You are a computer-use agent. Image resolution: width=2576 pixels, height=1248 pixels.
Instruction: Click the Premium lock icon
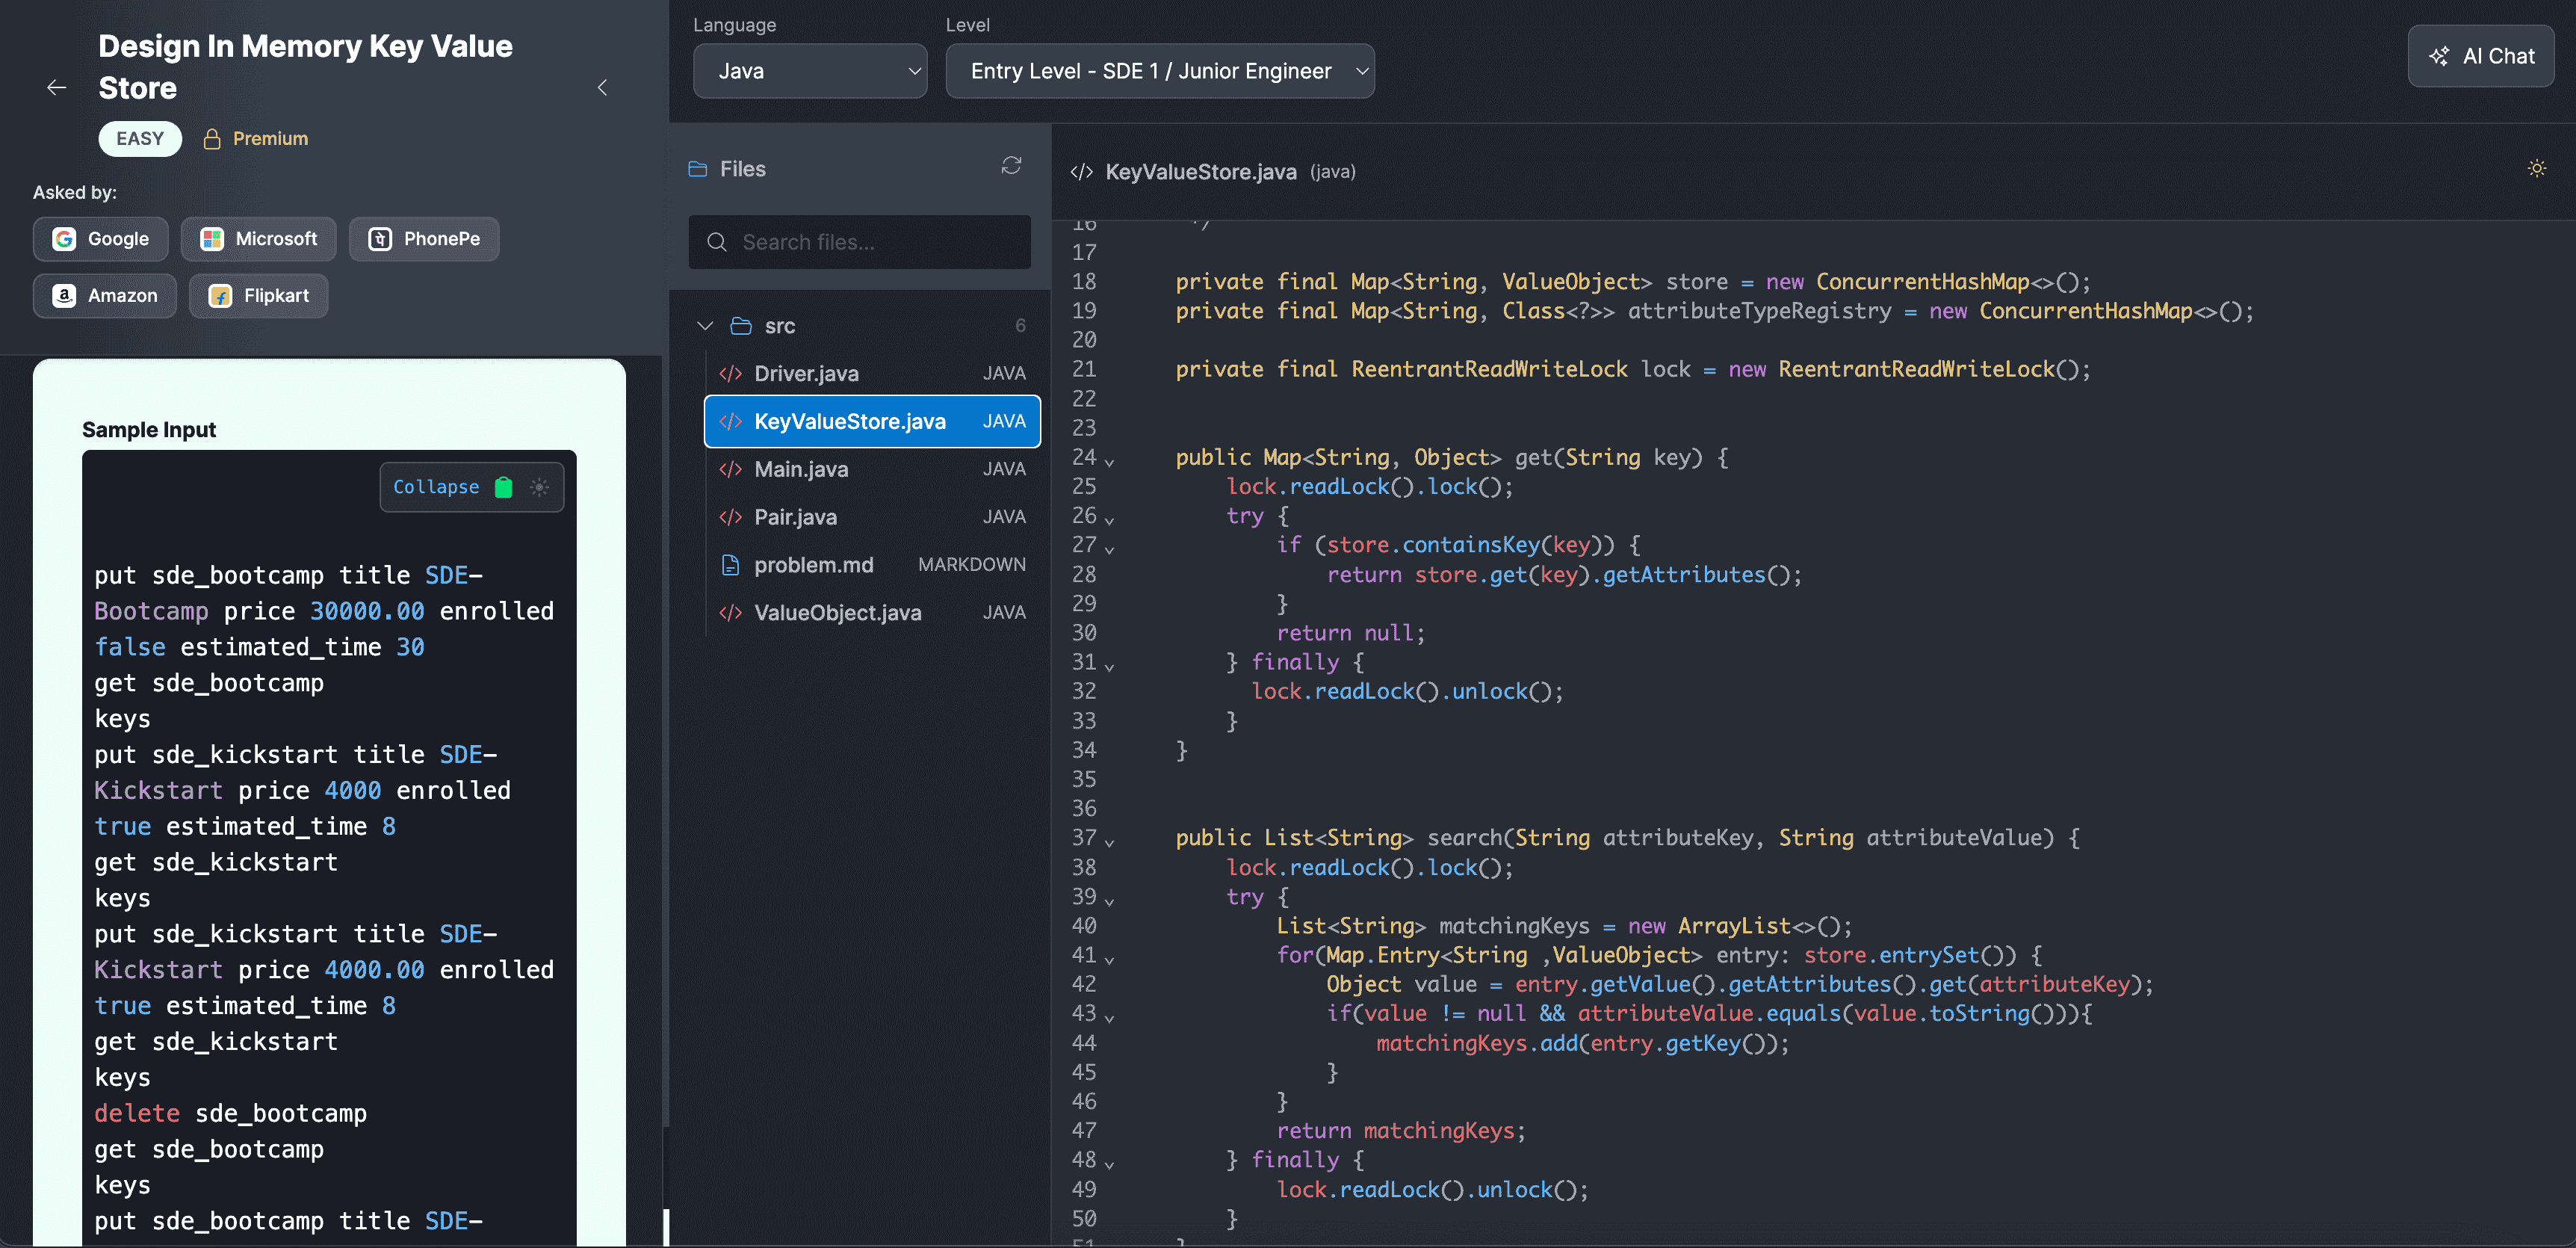pyautogui.click(x=212, y=139)
